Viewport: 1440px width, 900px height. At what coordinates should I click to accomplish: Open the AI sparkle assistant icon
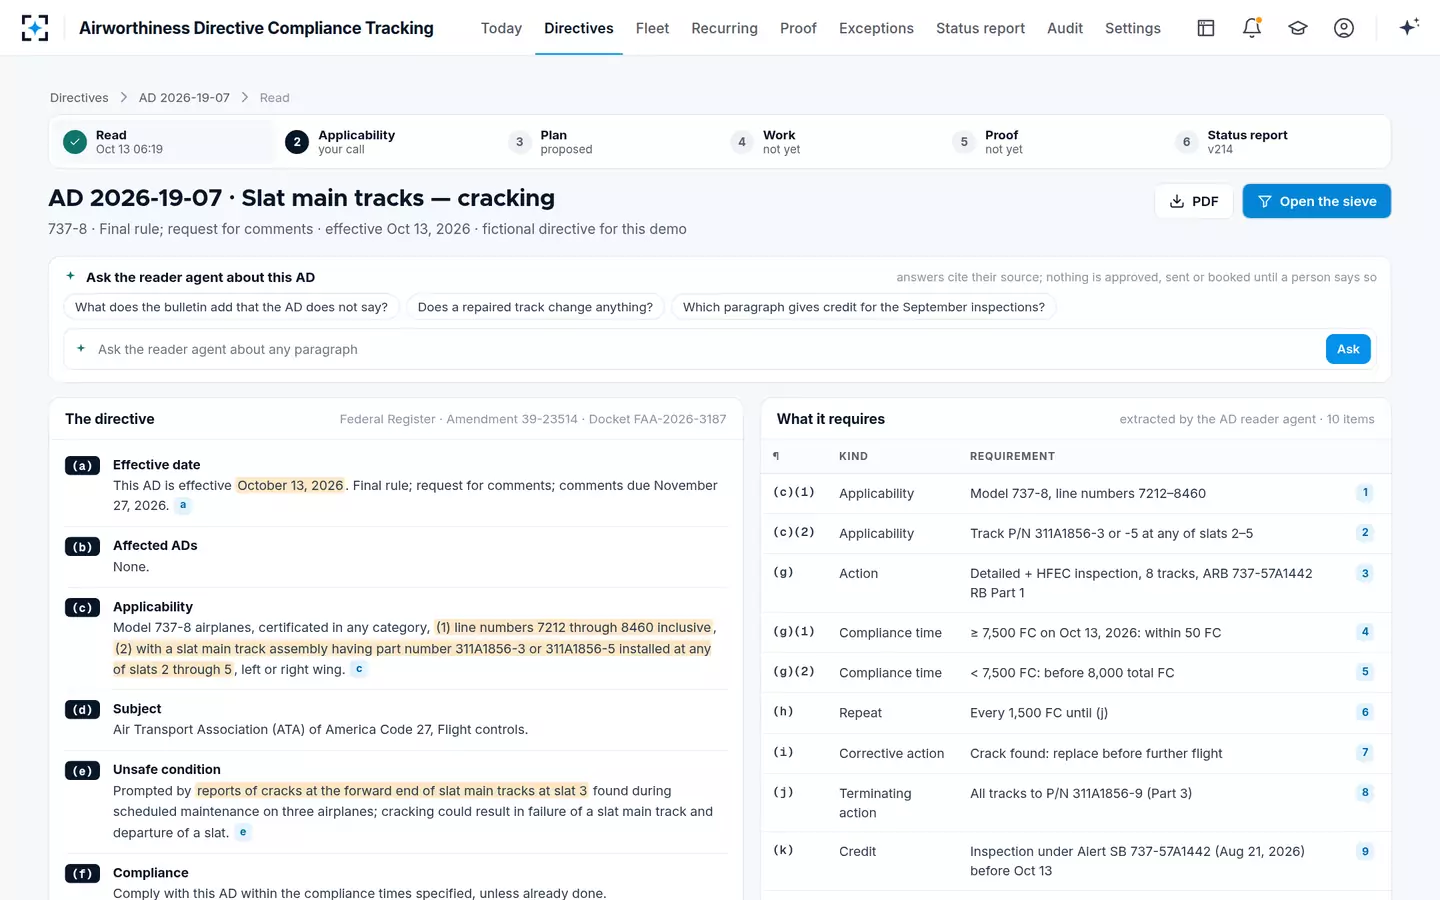point(1409,28)
